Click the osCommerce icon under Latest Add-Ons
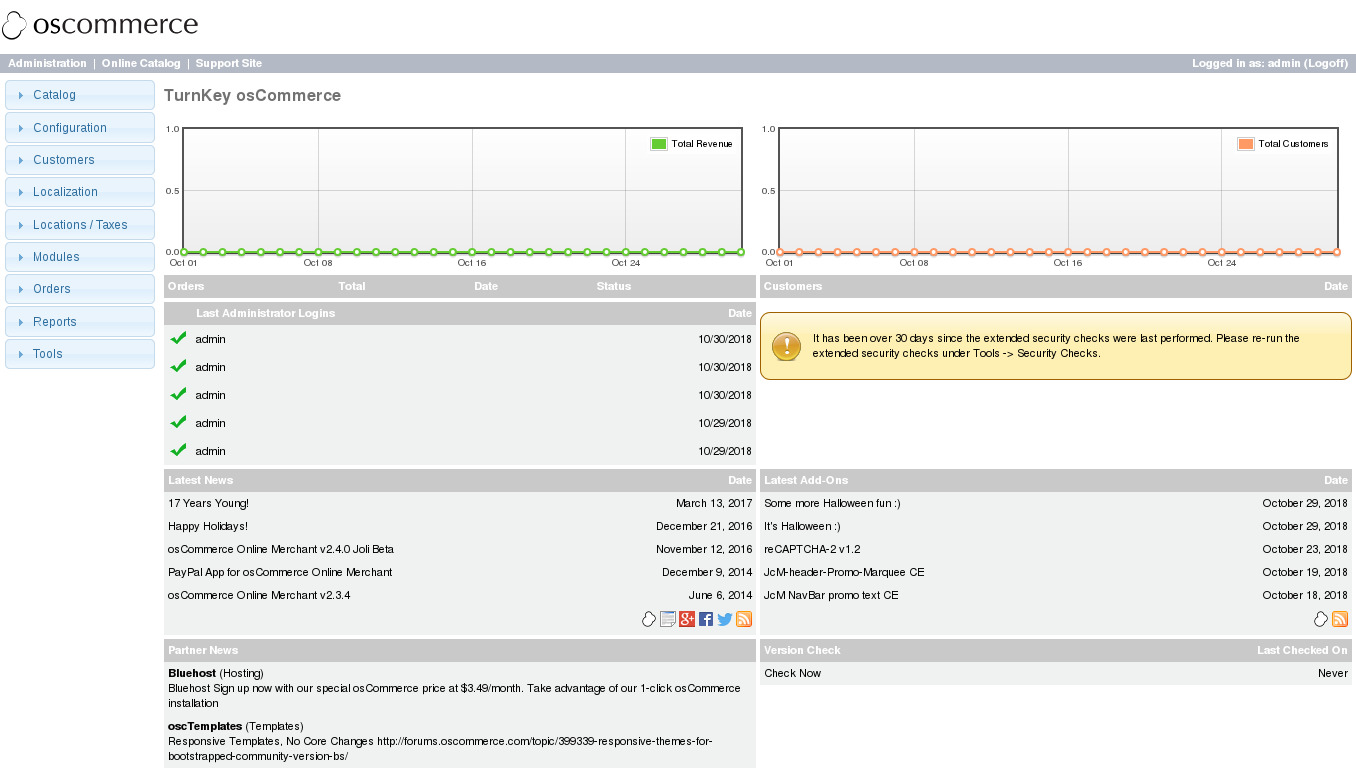 (1321, 619)
